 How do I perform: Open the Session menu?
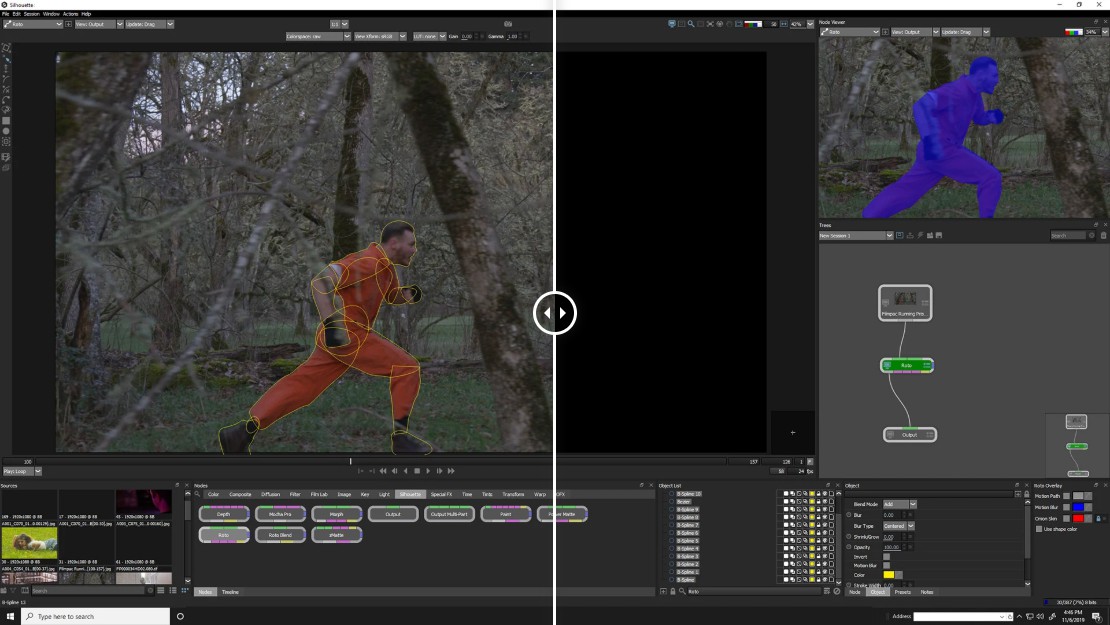[32, 14]
